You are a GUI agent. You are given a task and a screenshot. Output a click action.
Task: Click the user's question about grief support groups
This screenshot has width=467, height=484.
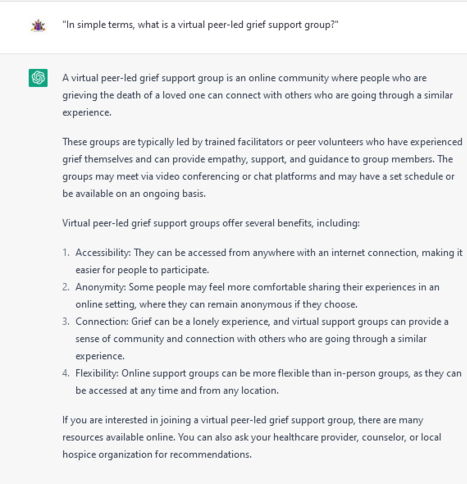point(200,25)
